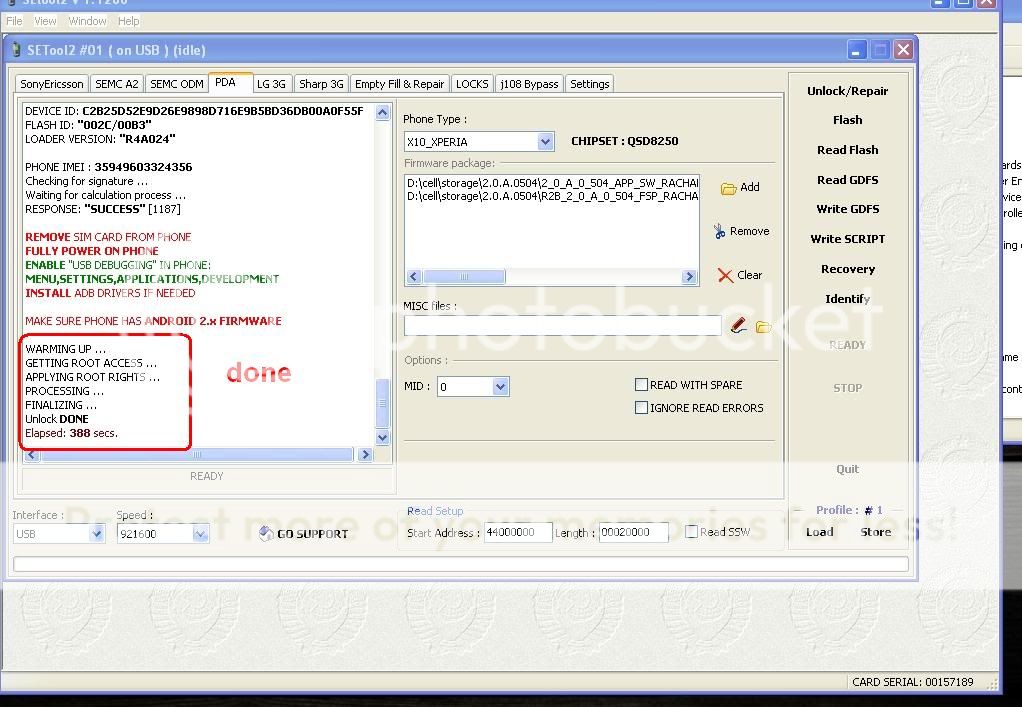
Task: Click the log horizontal scroll left arrow
Action: click(x=32, y=455)
